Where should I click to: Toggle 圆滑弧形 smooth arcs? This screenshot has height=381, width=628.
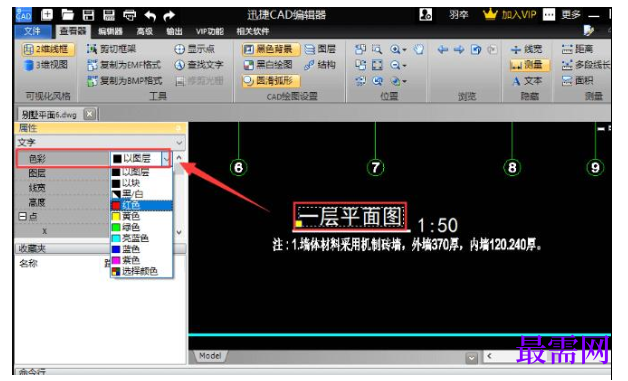[271, 81]
